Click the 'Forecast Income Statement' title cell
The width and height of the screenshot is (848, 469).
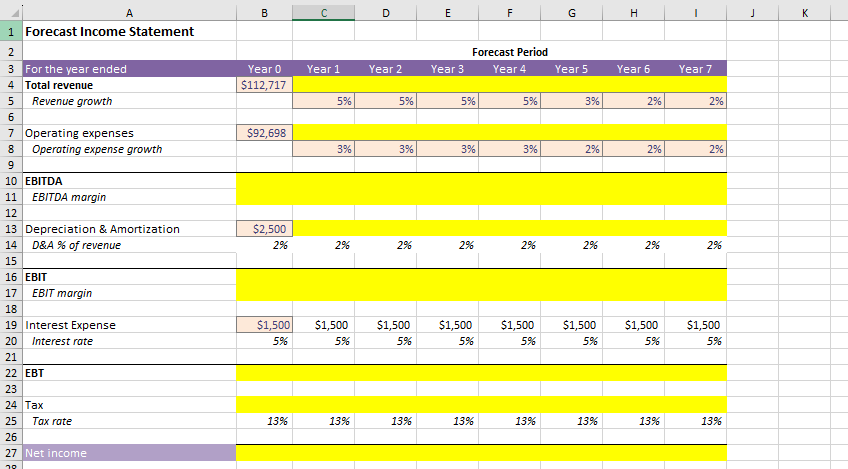129,31
